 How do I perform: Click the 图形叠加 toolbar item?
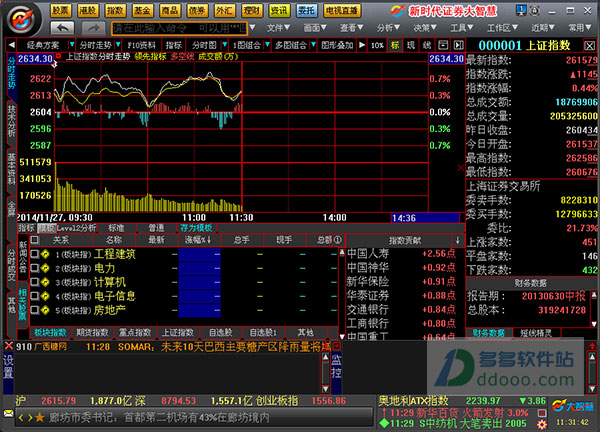[337, 45]
